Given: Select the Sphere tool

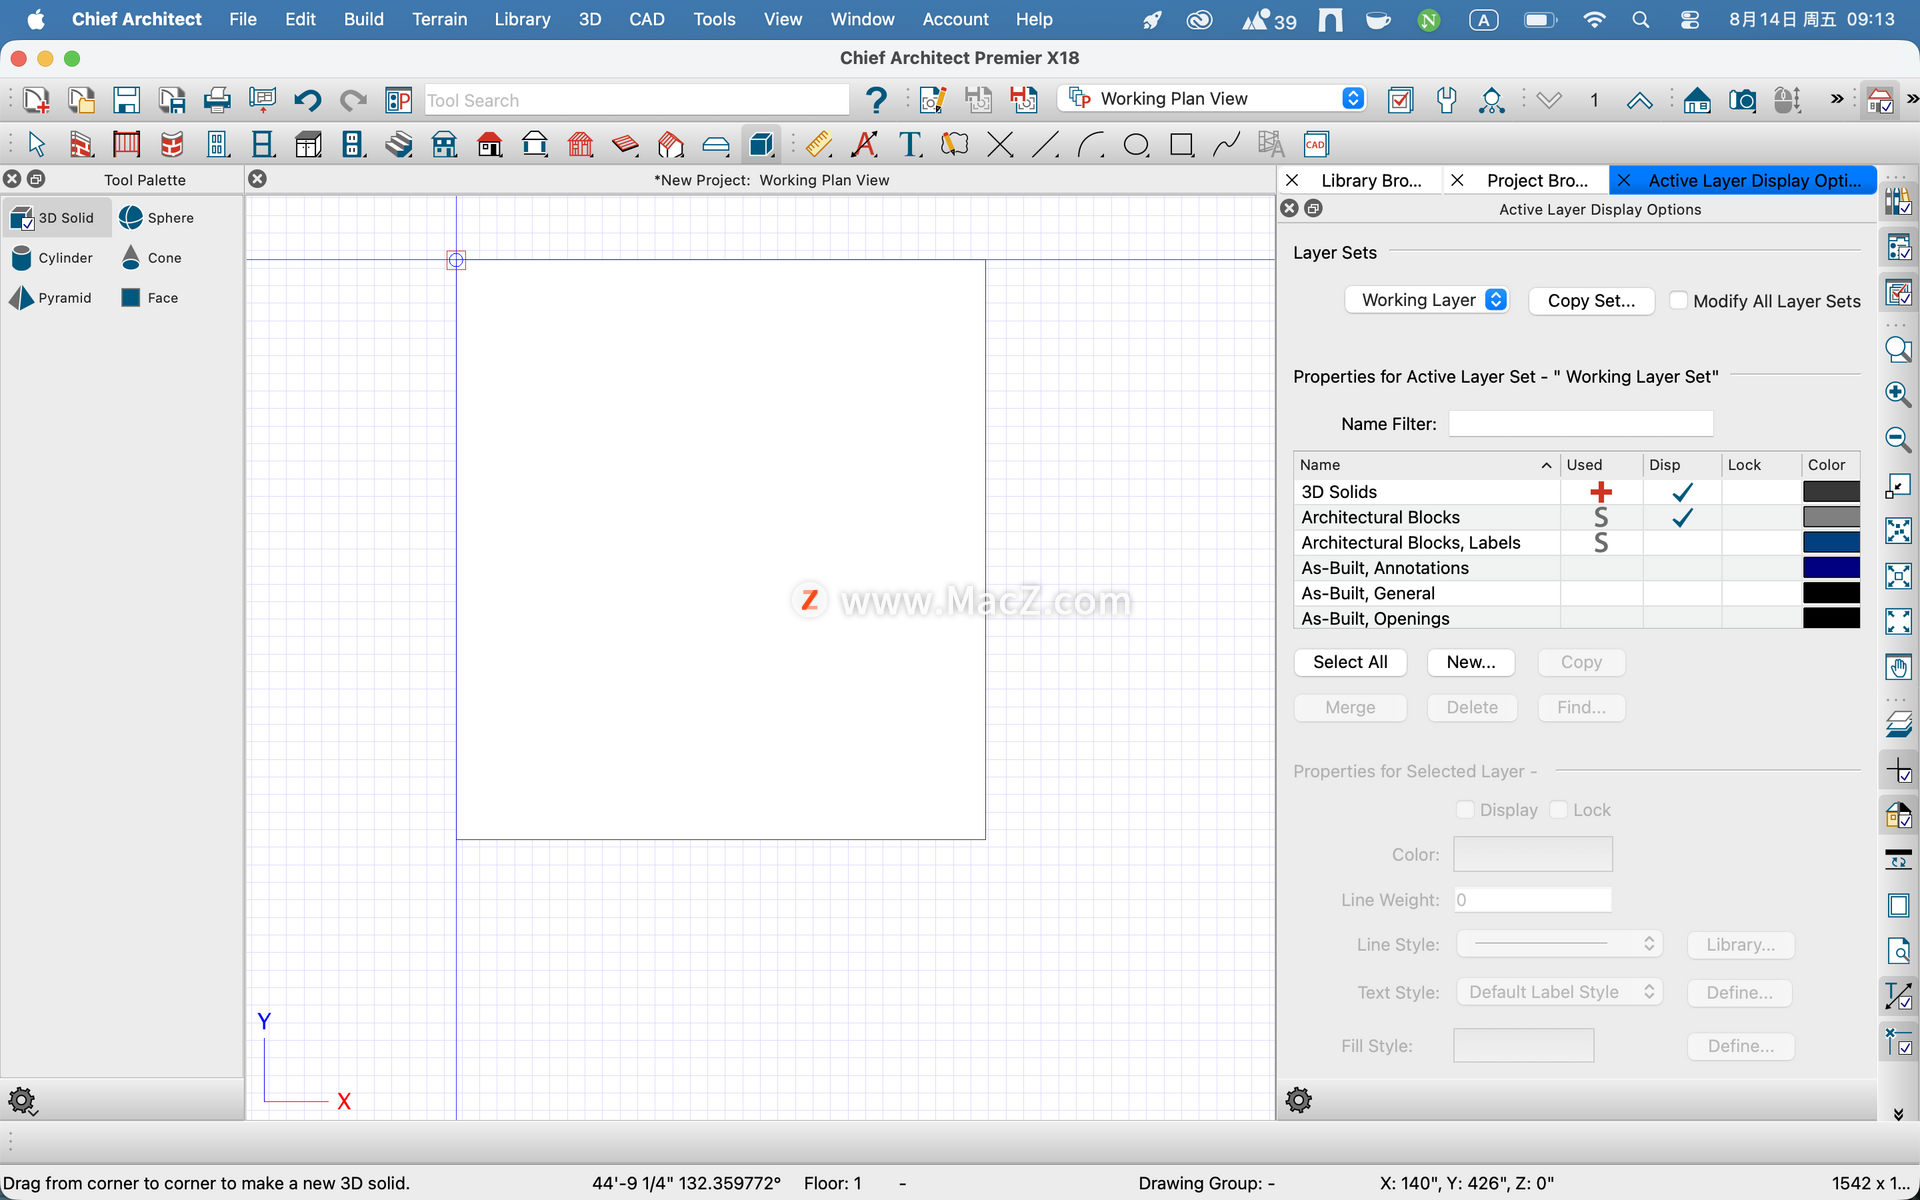Looking at the screenshot, I should point(158,218).
